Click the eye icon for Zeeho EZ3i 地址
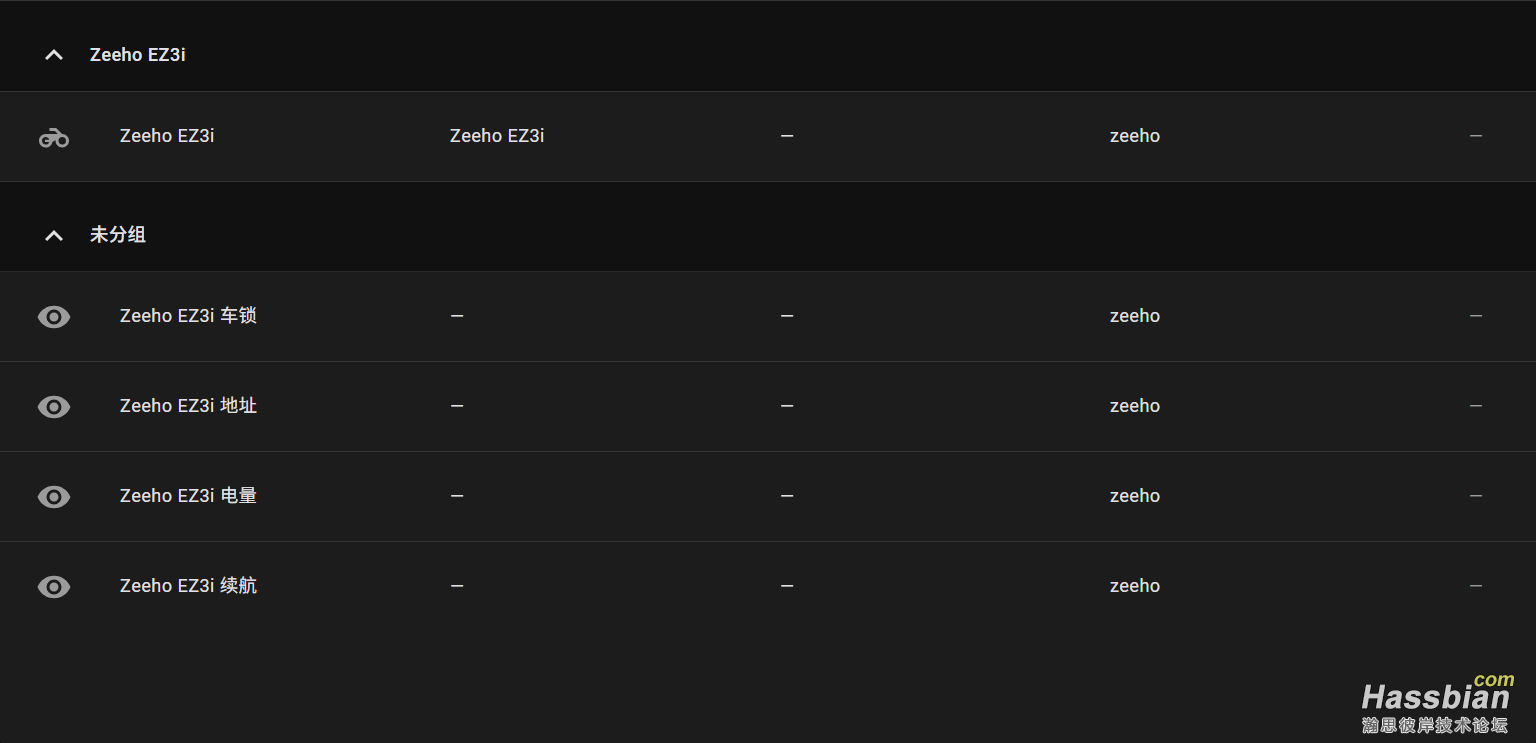 pyautogui.click(x=54, y=407)
